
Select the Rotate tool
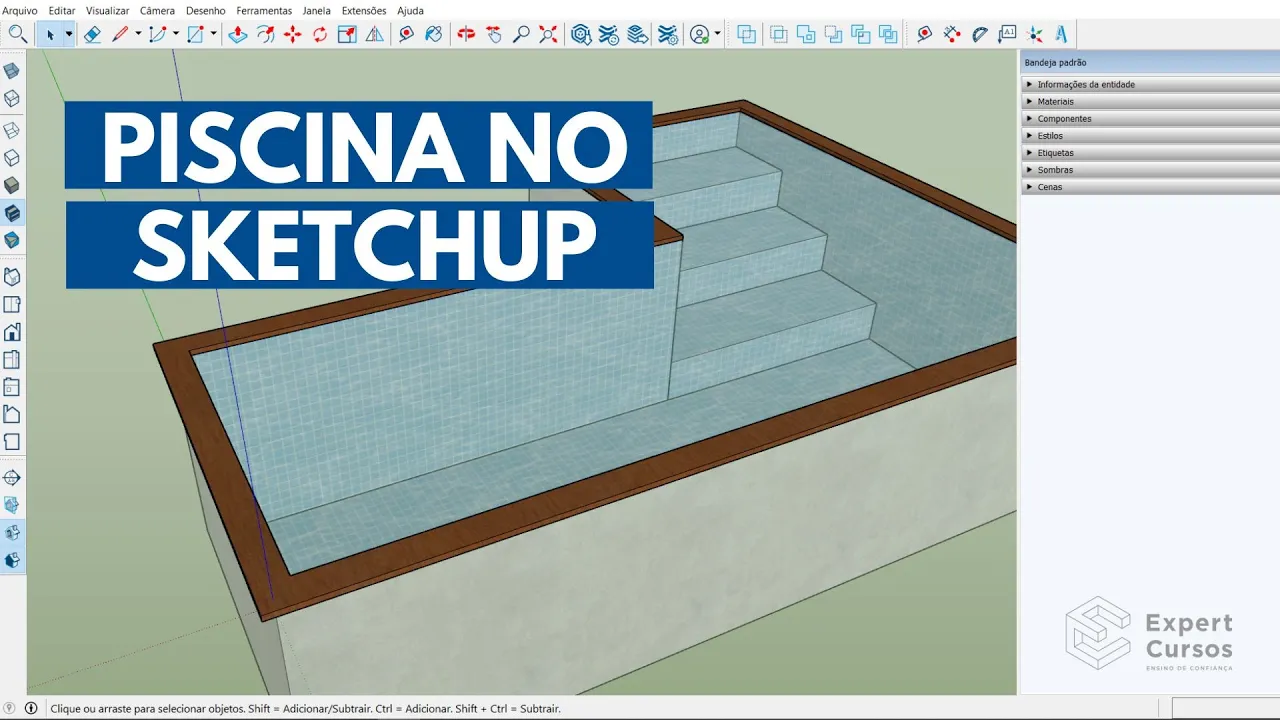coord(320,34)
